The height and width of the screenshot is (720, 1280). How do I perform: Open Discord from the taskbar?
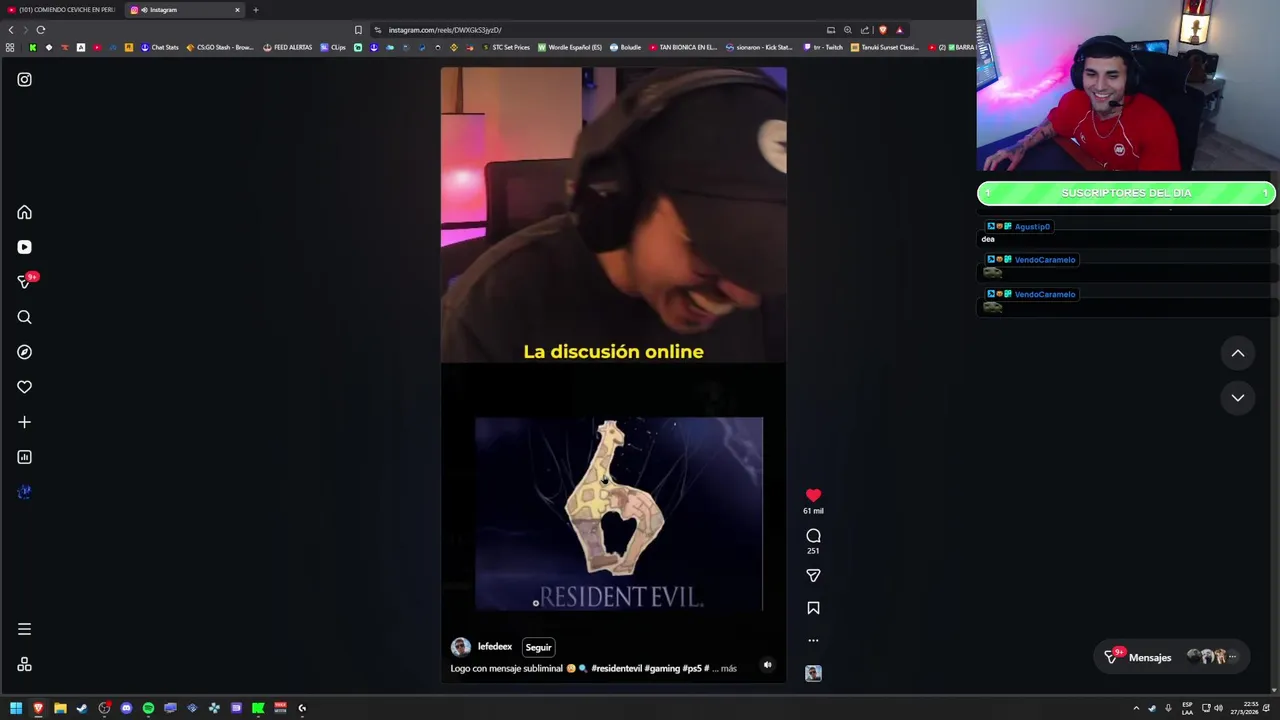126,708
